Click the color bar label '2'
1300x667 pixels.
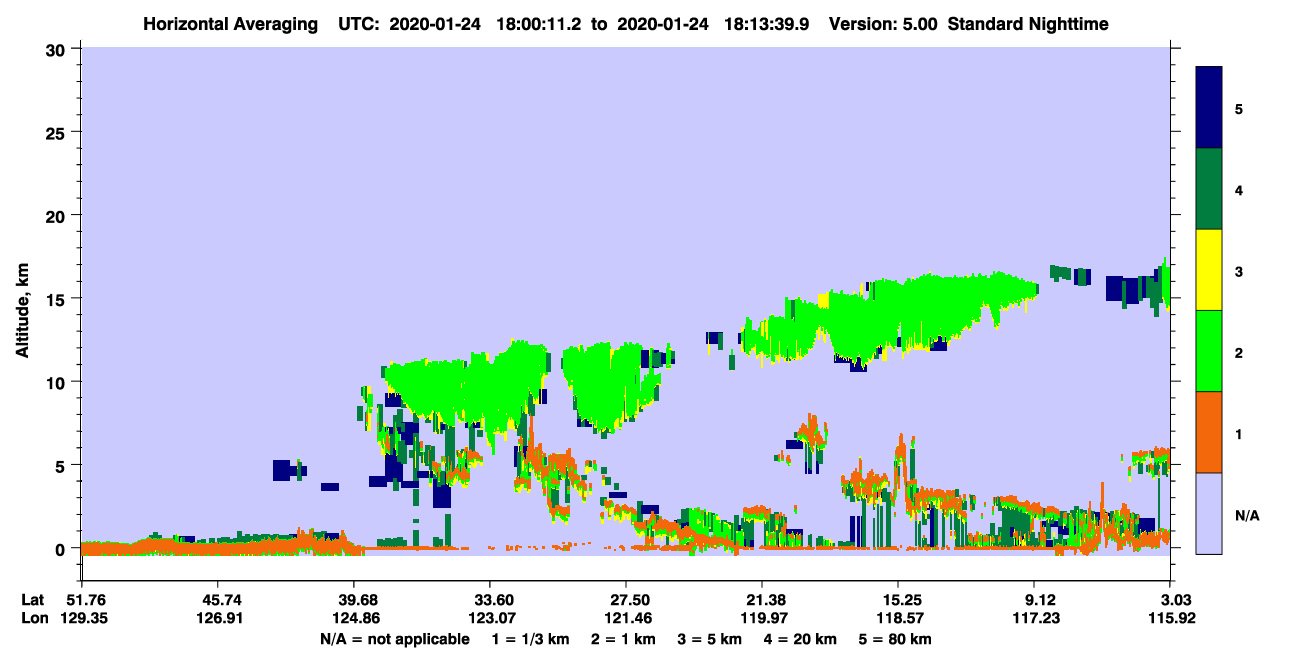coord(1239,353)
